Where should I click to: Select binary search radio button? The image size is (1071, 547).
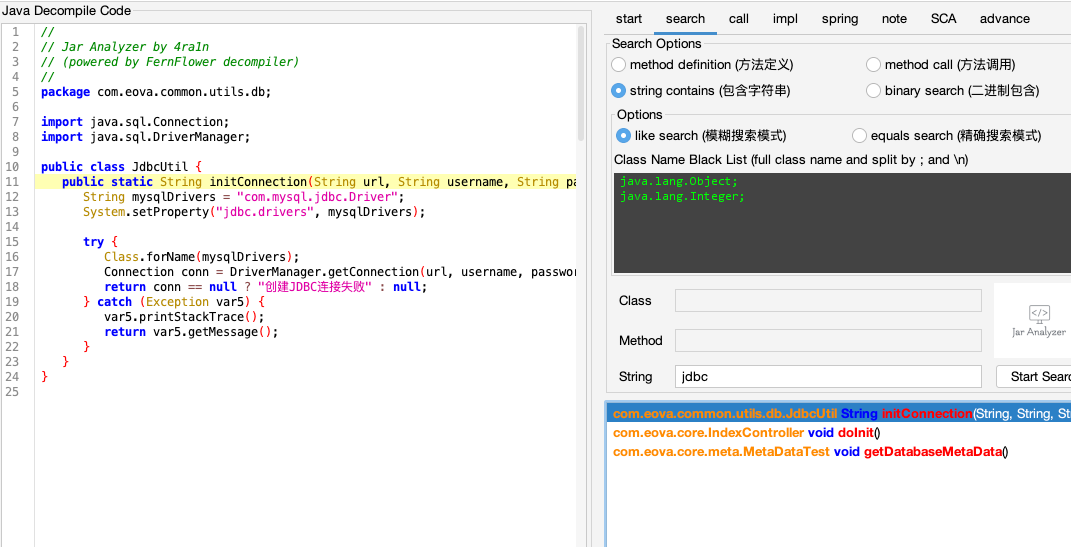pos(874,90)
